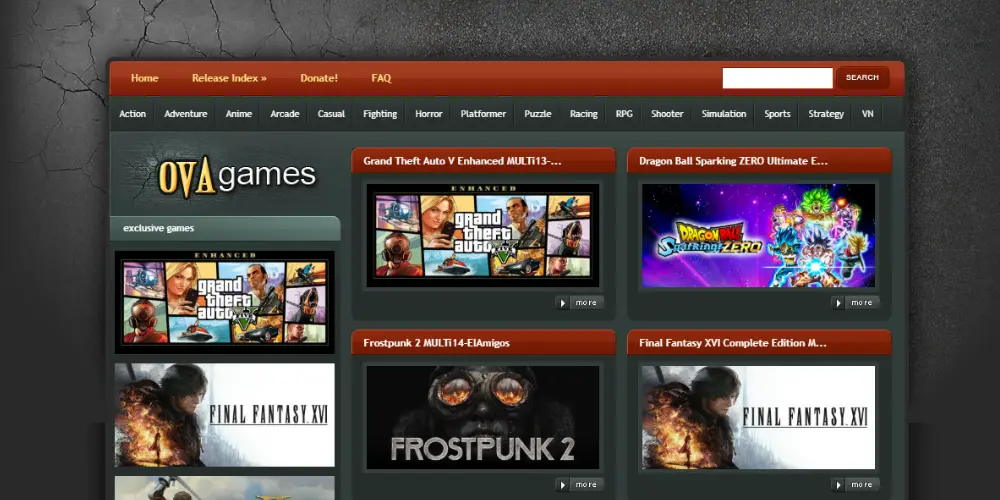Click GTA V thumbnail under exclusive games

pos(224,302)
